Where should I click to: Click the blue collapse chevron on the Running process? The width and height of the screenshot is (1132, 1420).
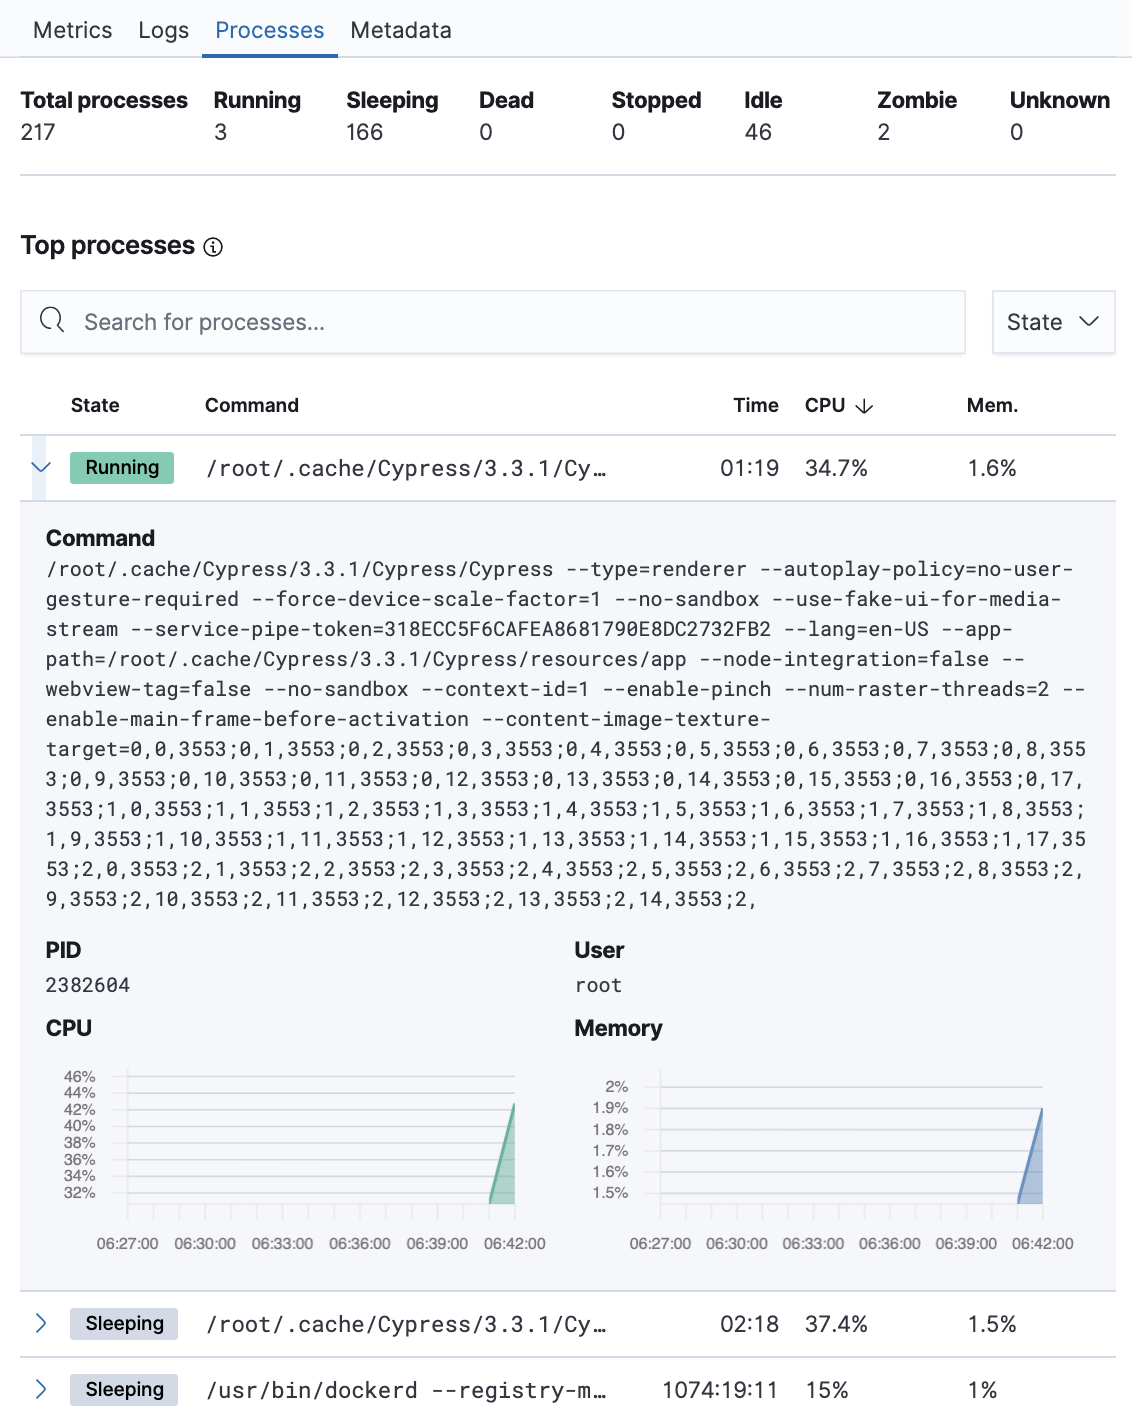(40, 467)
